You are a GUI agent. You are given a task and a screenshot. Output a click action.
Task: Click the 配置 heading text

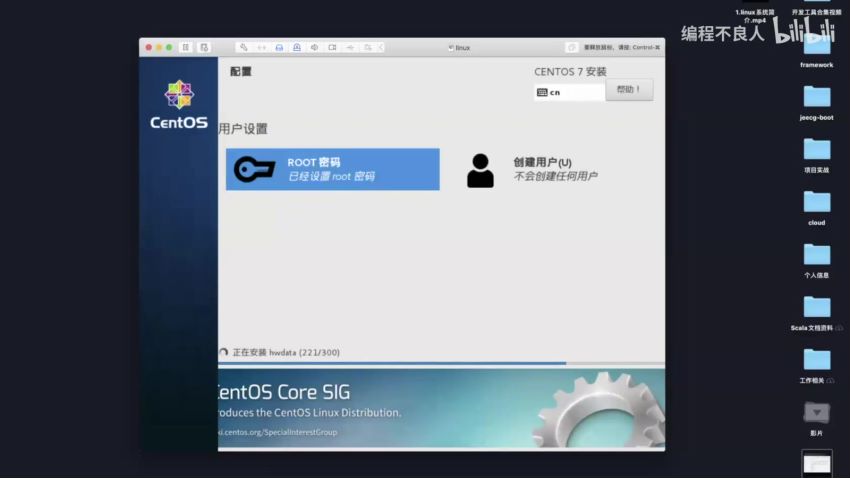pos(241,72)
